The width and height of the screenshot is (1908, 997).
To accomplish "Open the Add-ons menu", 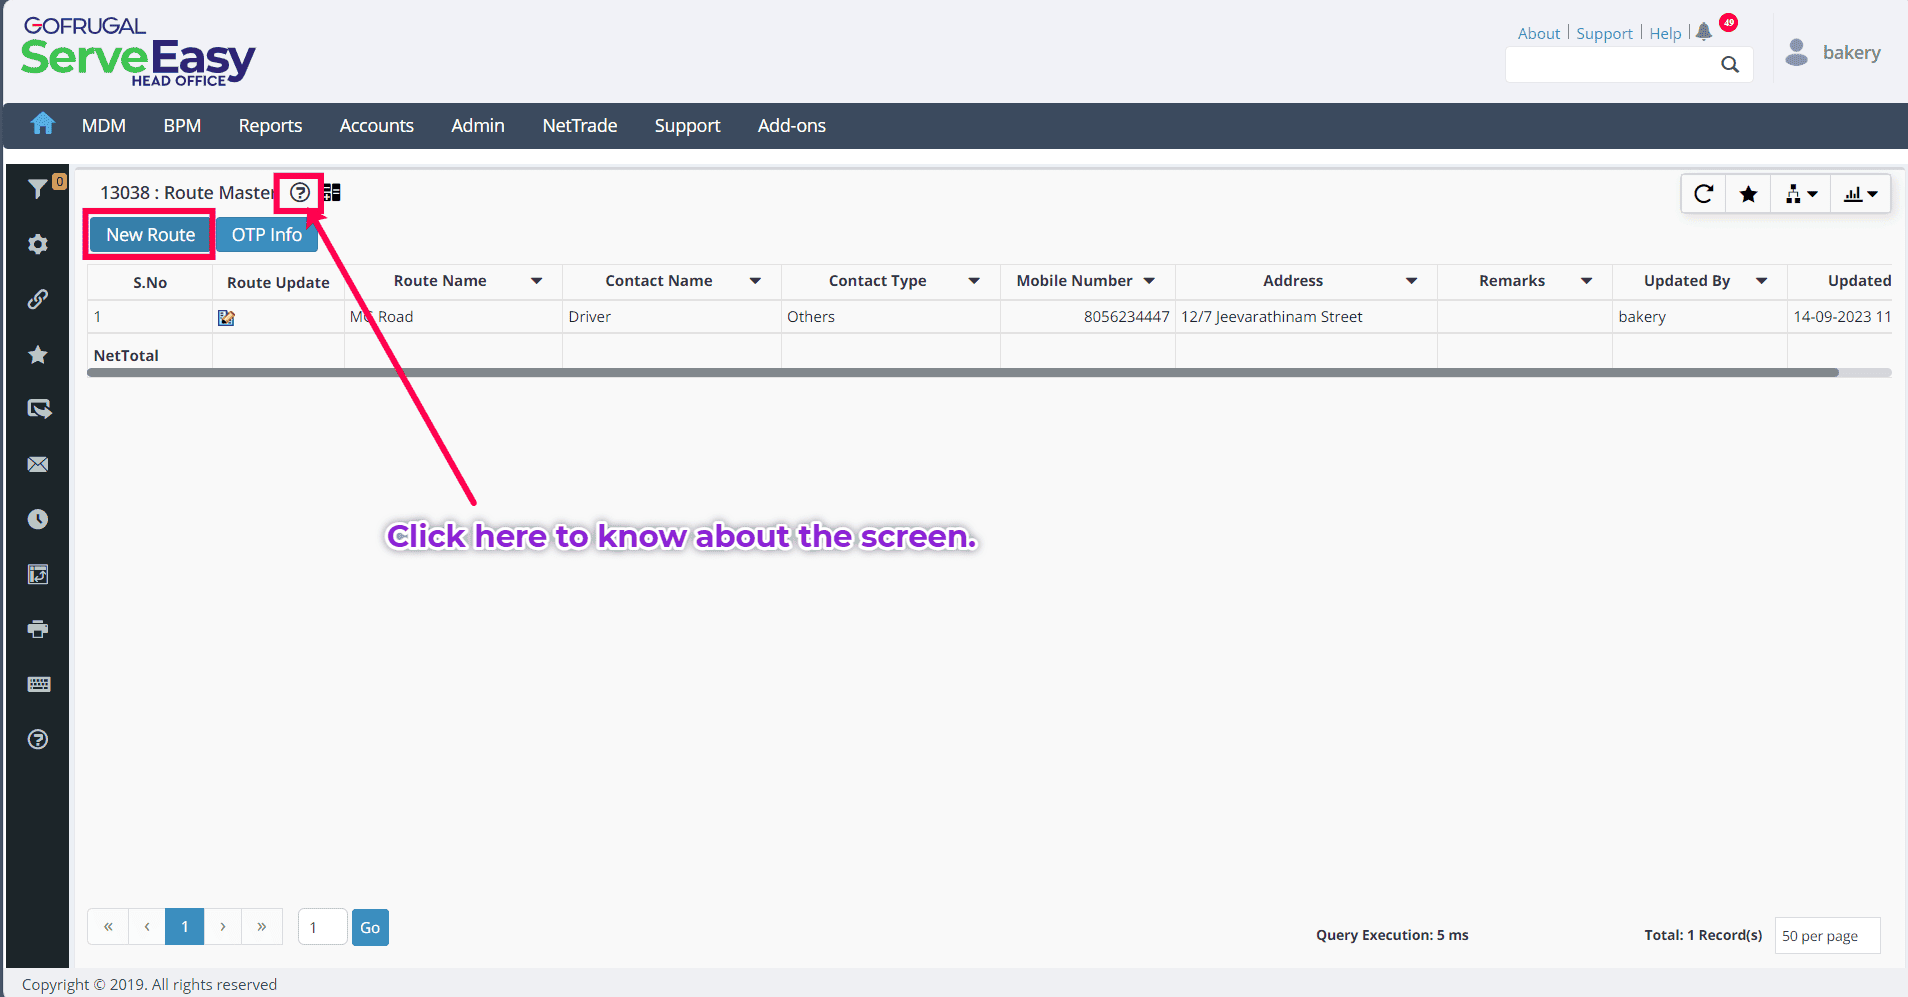I will pyautogui.click(x=791, y=125).
